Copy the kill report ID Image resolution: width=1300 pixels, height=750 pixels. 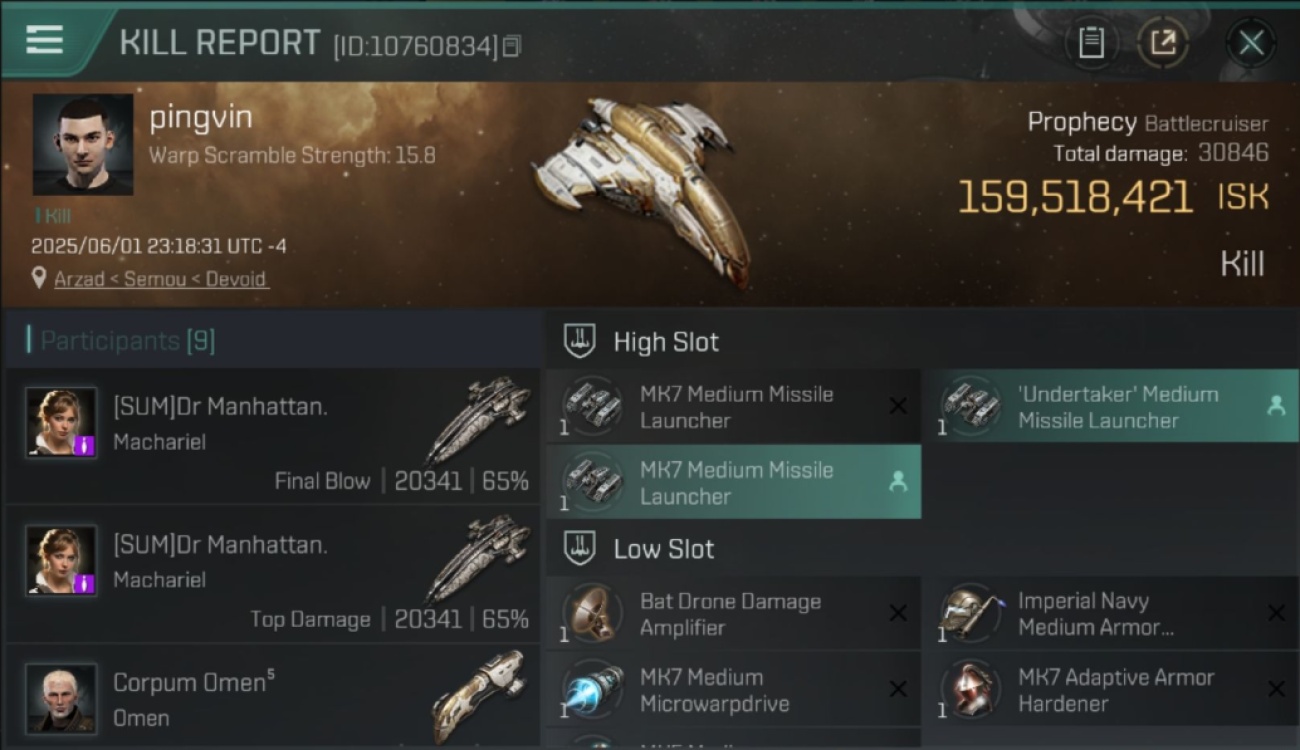point(512,46)
